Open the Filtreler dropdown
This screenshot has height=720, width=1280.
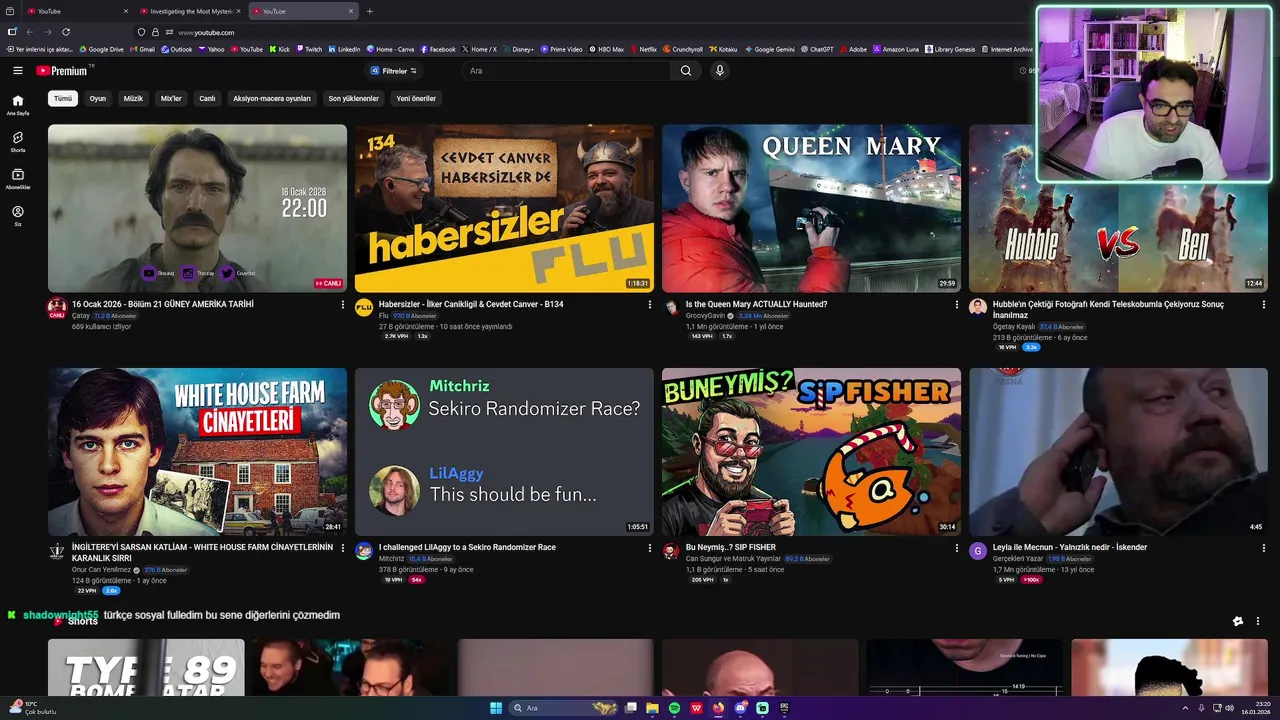[394, 71]
